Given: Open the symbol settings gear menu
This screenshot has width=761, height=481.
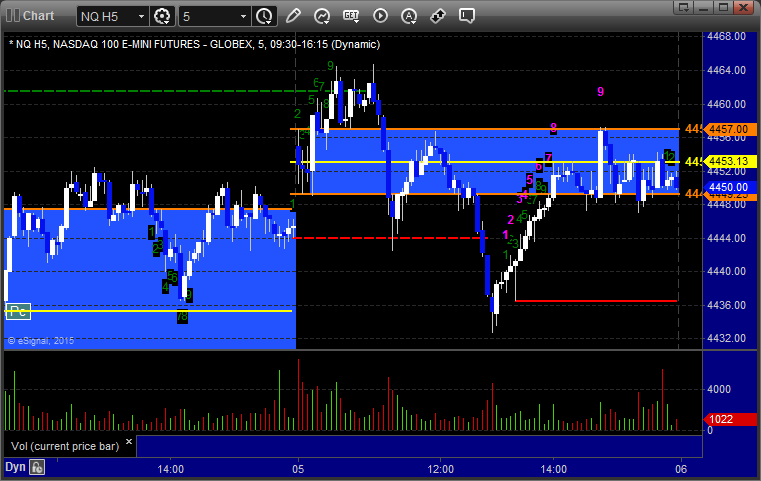Looking at the screenshot, I should [x=162, y=16].
